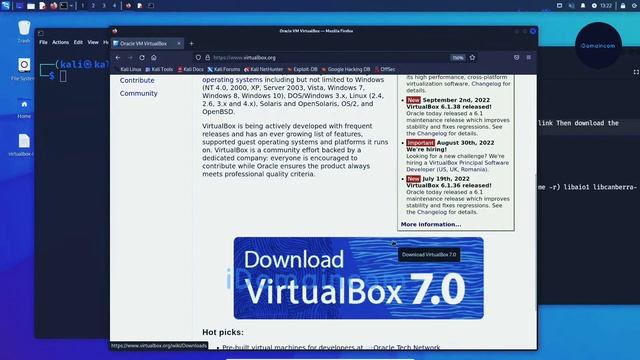Open Changelog link under 6.1.36 news
The image size is (640, 360).
pos(432,212)
